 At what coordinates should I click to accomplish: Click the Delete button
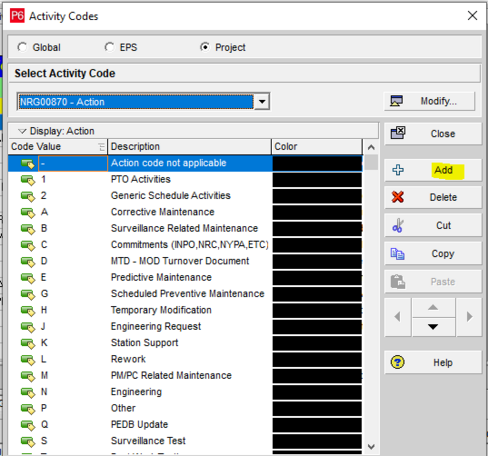433,197
